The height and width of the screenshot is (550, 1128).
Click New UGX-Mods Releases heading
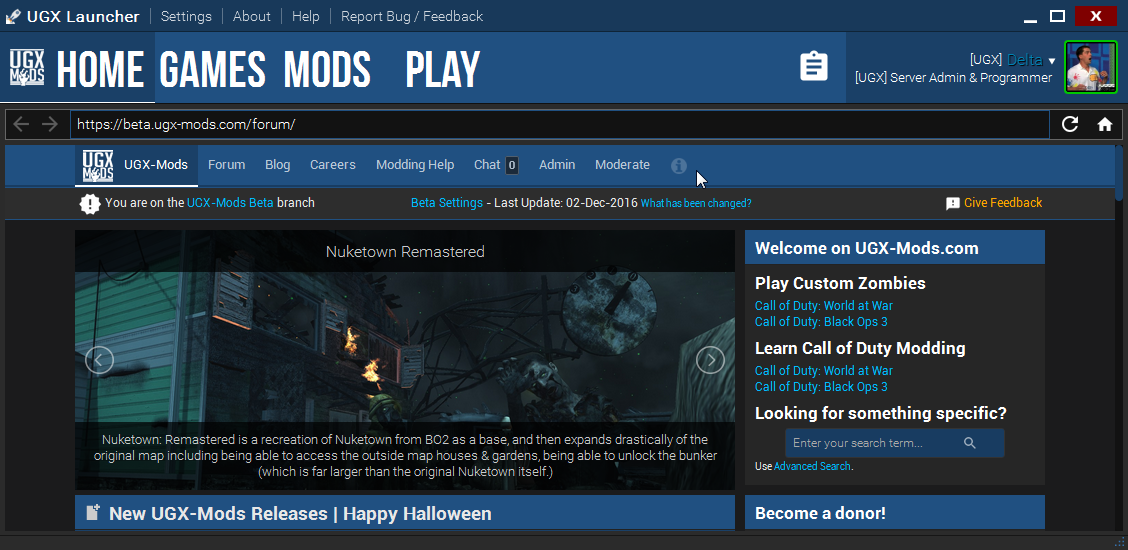pyautogui.click(x=300, y=513)
